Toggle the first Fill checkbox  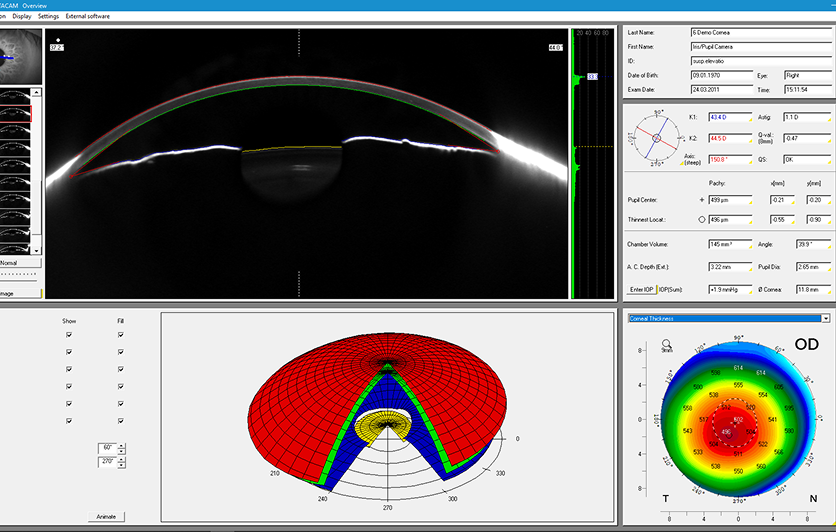[120, 335]
